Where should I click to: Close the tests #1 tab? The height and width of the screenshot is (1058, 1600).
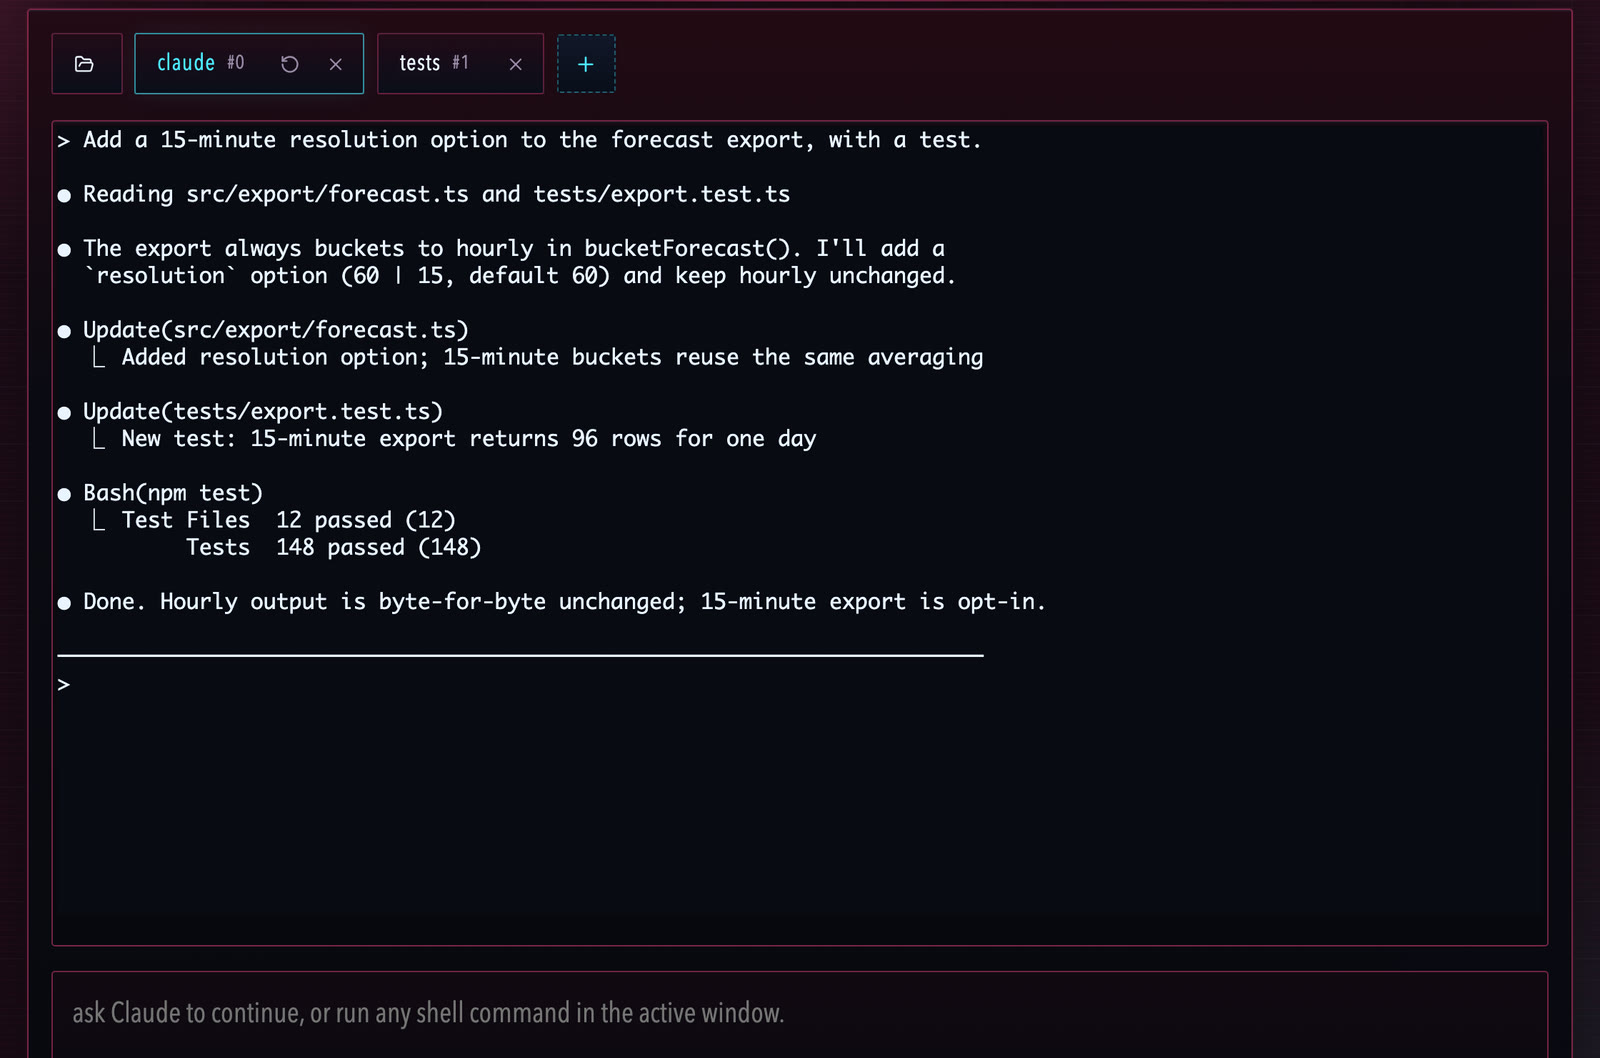click(x=516, y=64)
